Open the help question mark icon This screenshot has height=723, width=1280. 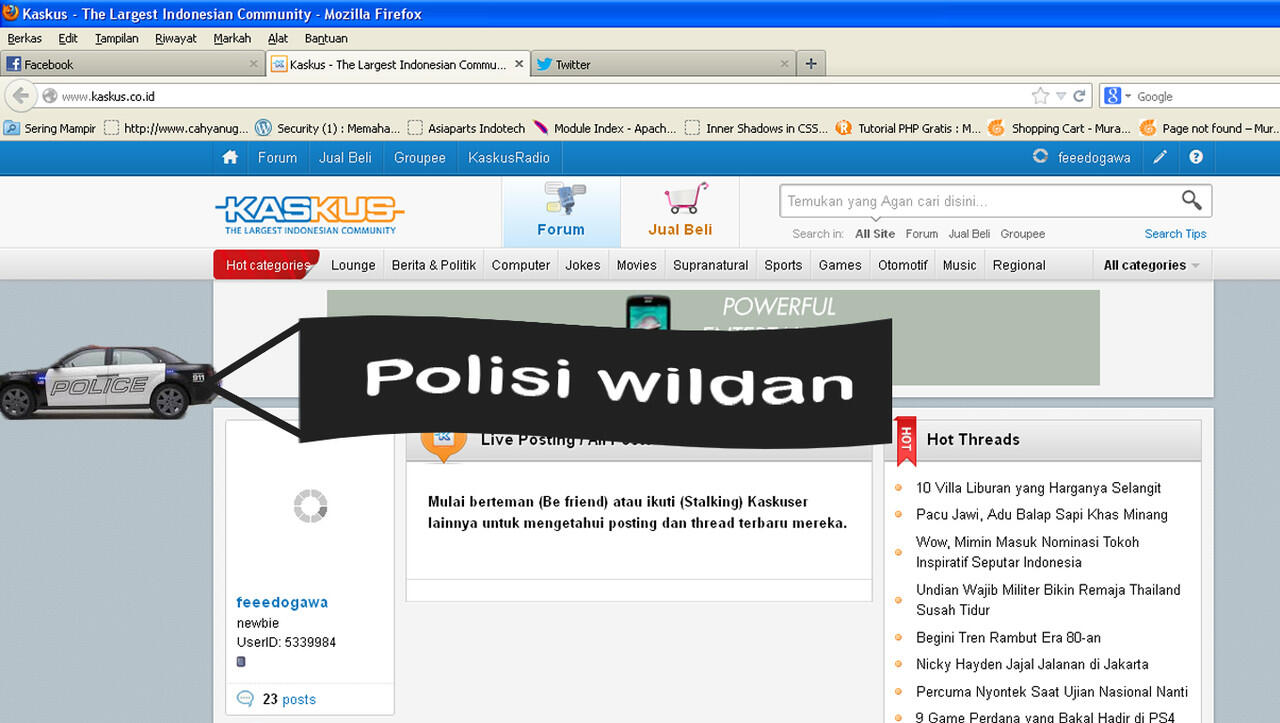pyautogui.click(x=1195, y=158)
